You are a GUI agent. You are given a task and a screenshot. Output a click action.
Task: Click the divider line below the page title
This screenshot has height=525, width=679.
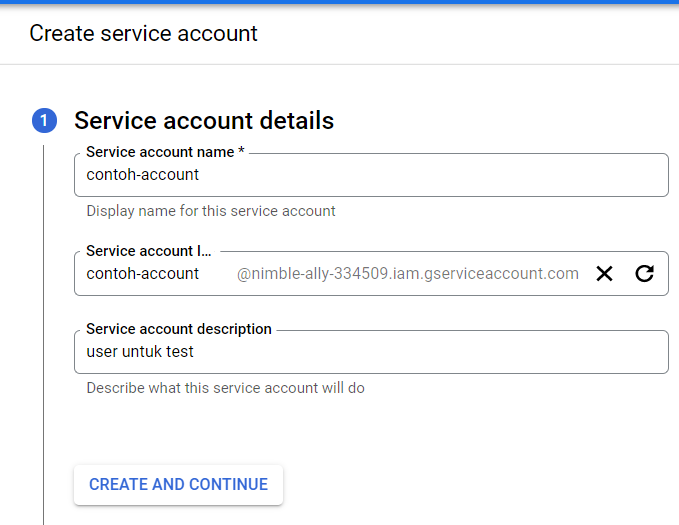[x=340, y=65]
